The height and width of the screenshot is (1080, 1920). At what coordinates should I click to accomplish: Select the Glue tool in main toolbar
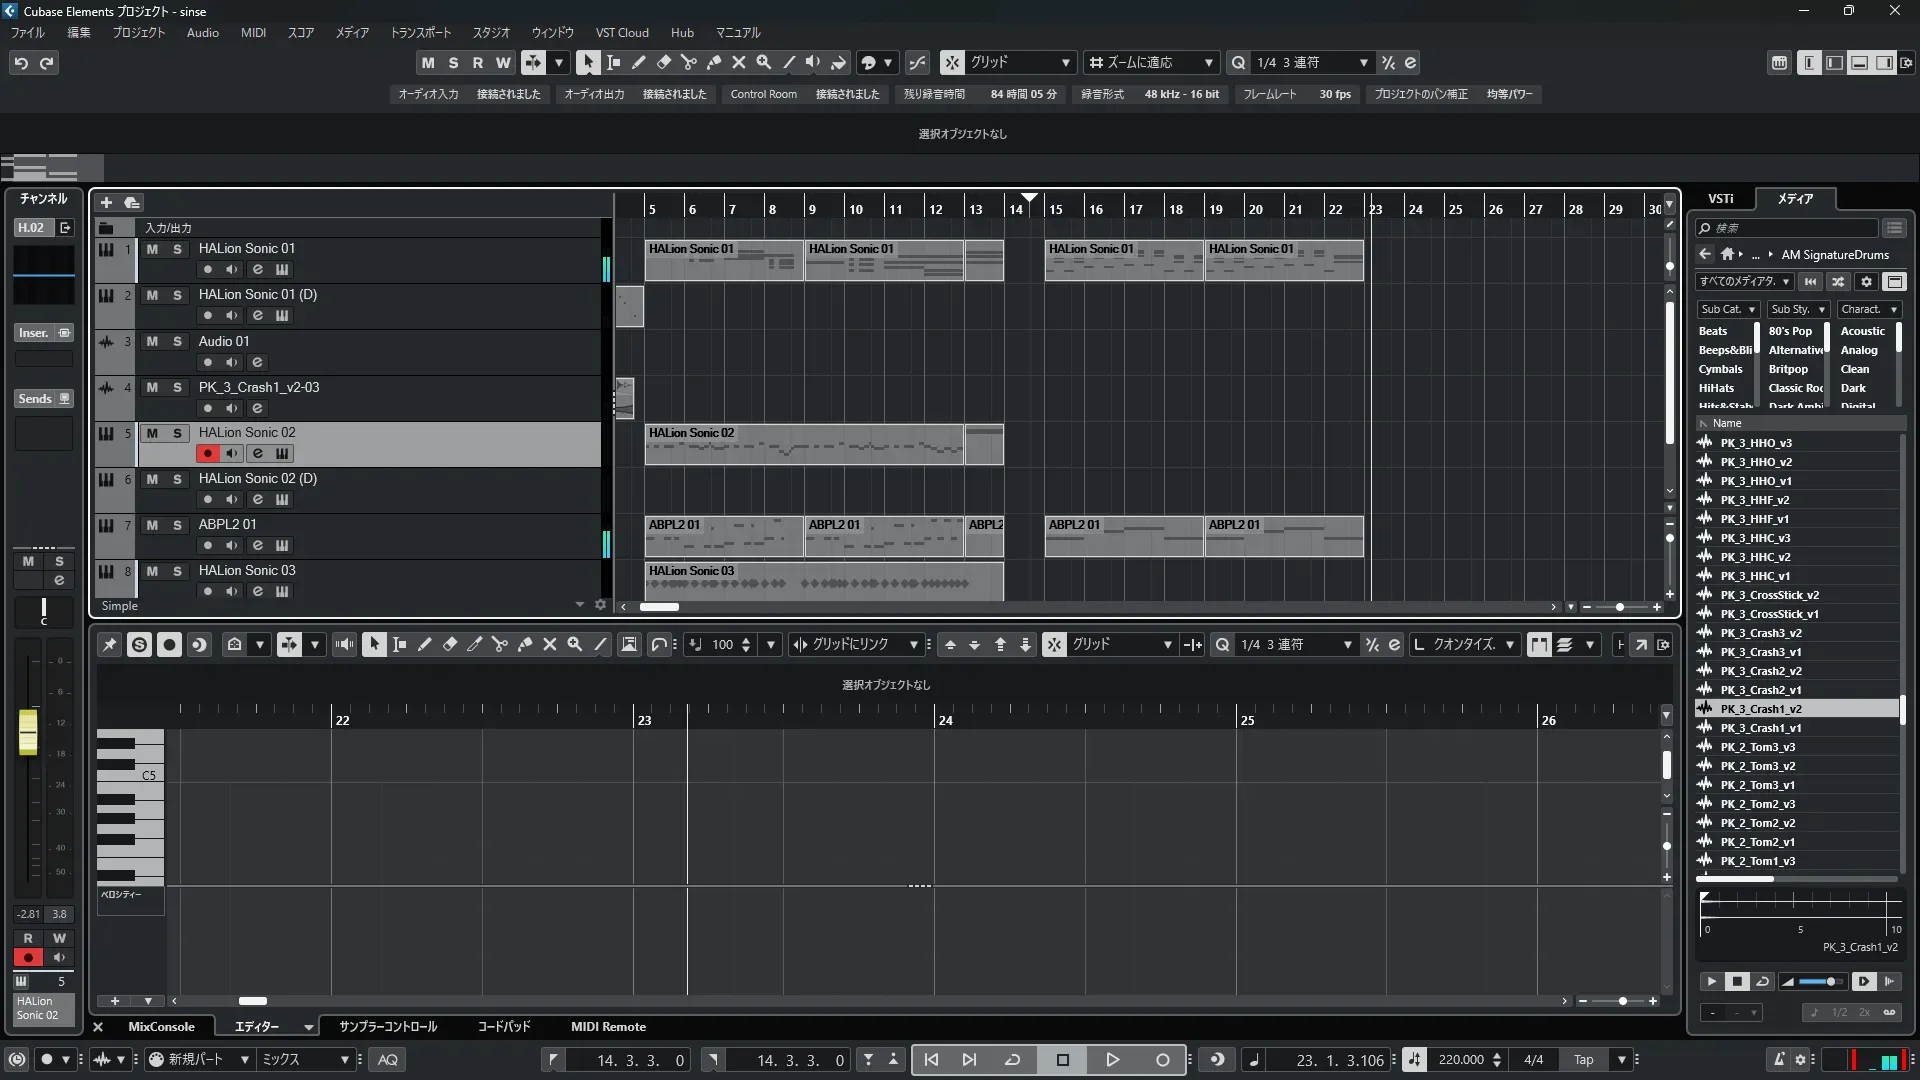click(713, 62)
